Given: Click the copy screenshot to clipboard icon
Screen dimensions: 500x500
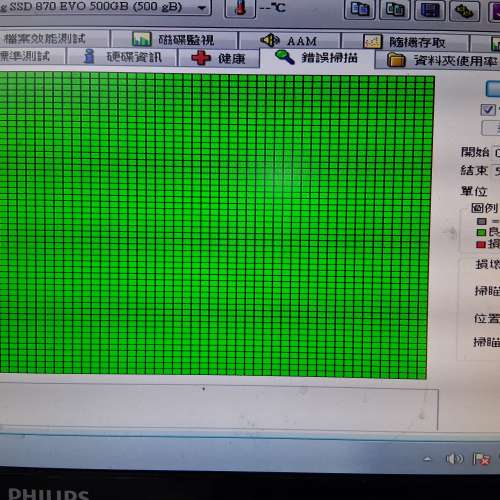Looking at the screenshot, I should click(395, 9).
